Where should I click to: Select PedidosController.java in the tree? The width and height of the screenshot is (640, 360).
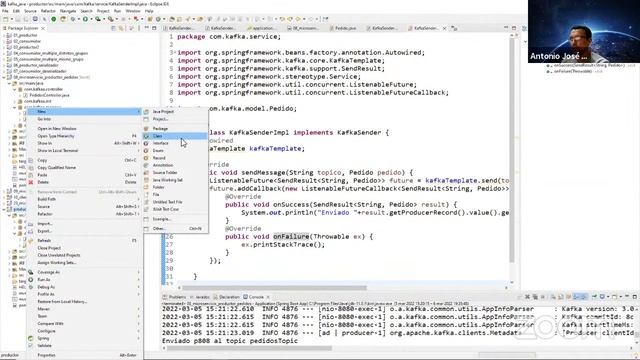click(x=49, y=95)
